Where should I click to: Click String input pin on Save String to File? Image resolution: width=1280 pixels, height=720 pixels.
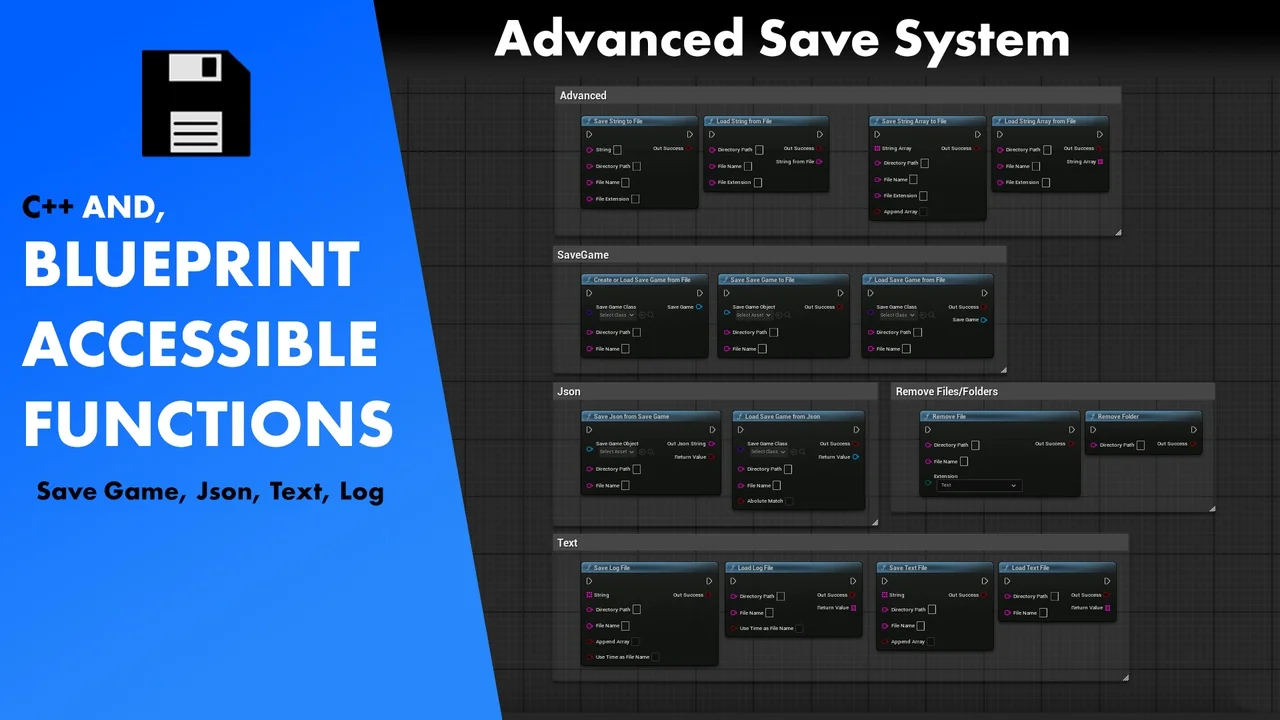(x=589, y=150)
